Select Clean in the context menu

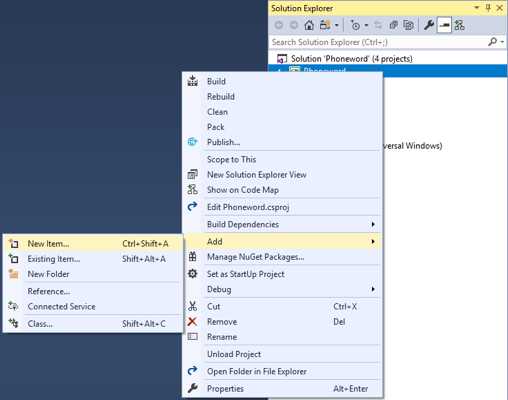coord(282,112)
